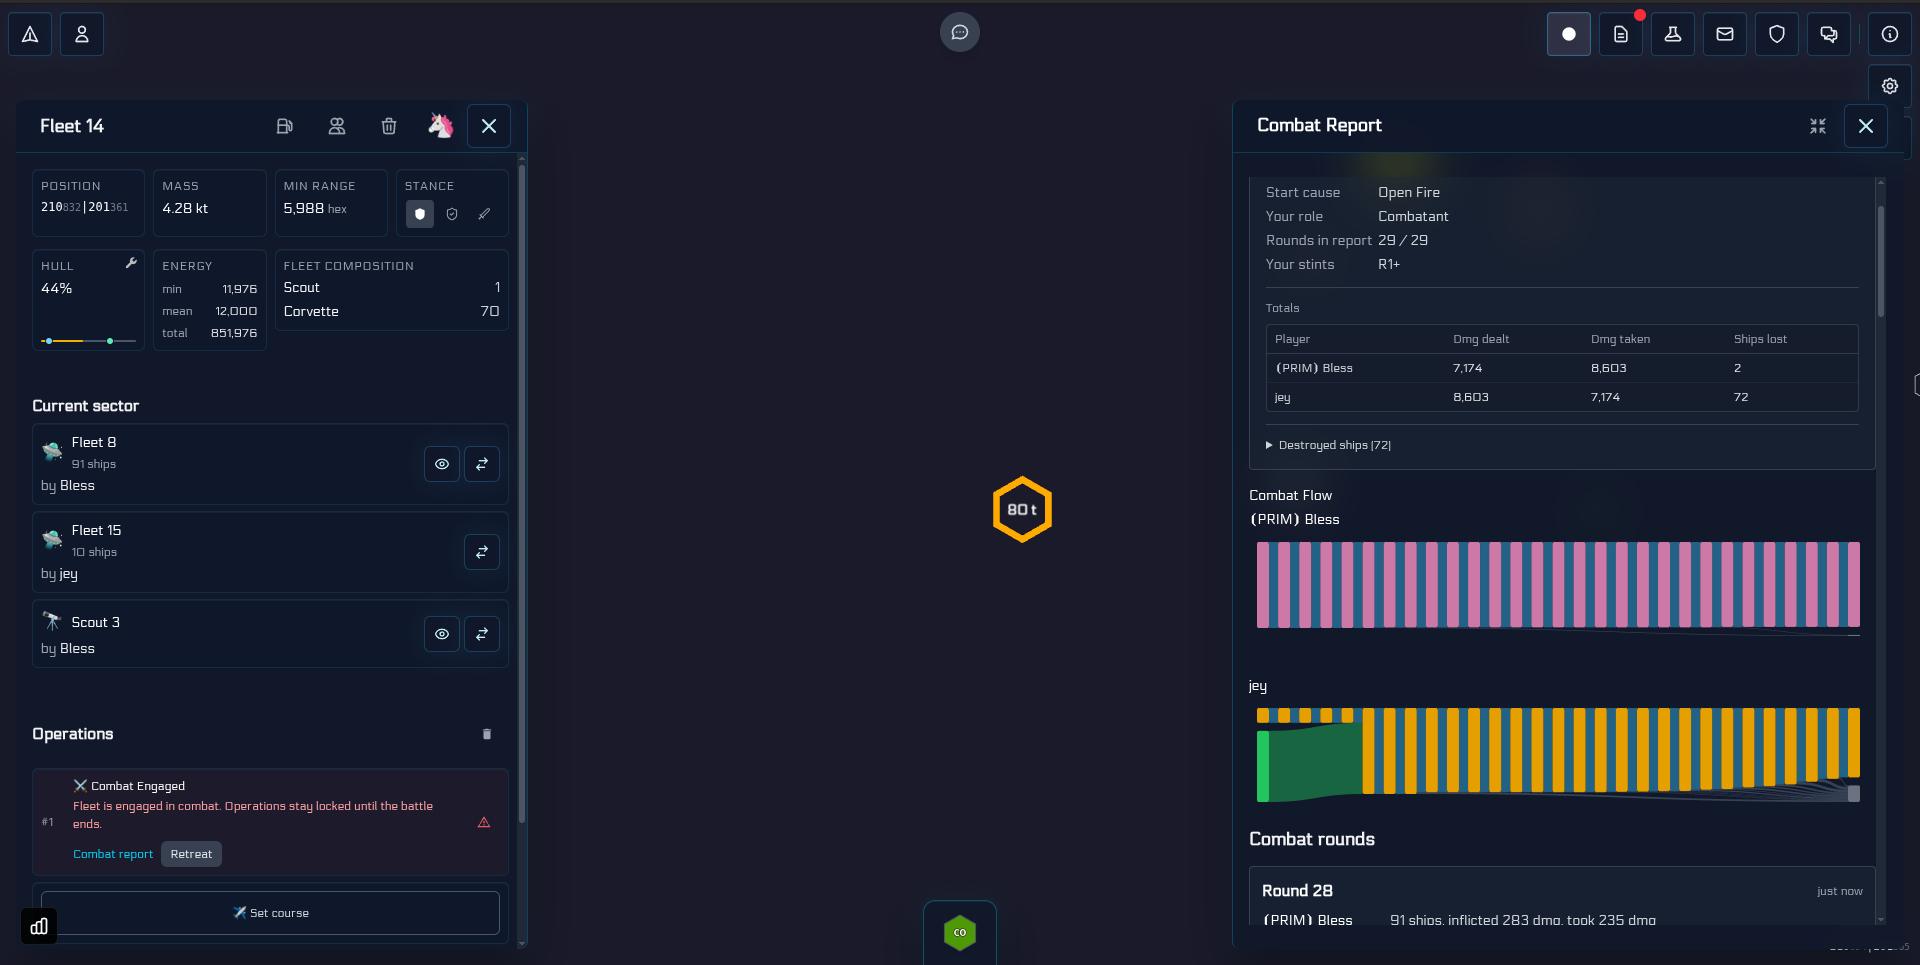Open the player profile icon

[82, 34]
